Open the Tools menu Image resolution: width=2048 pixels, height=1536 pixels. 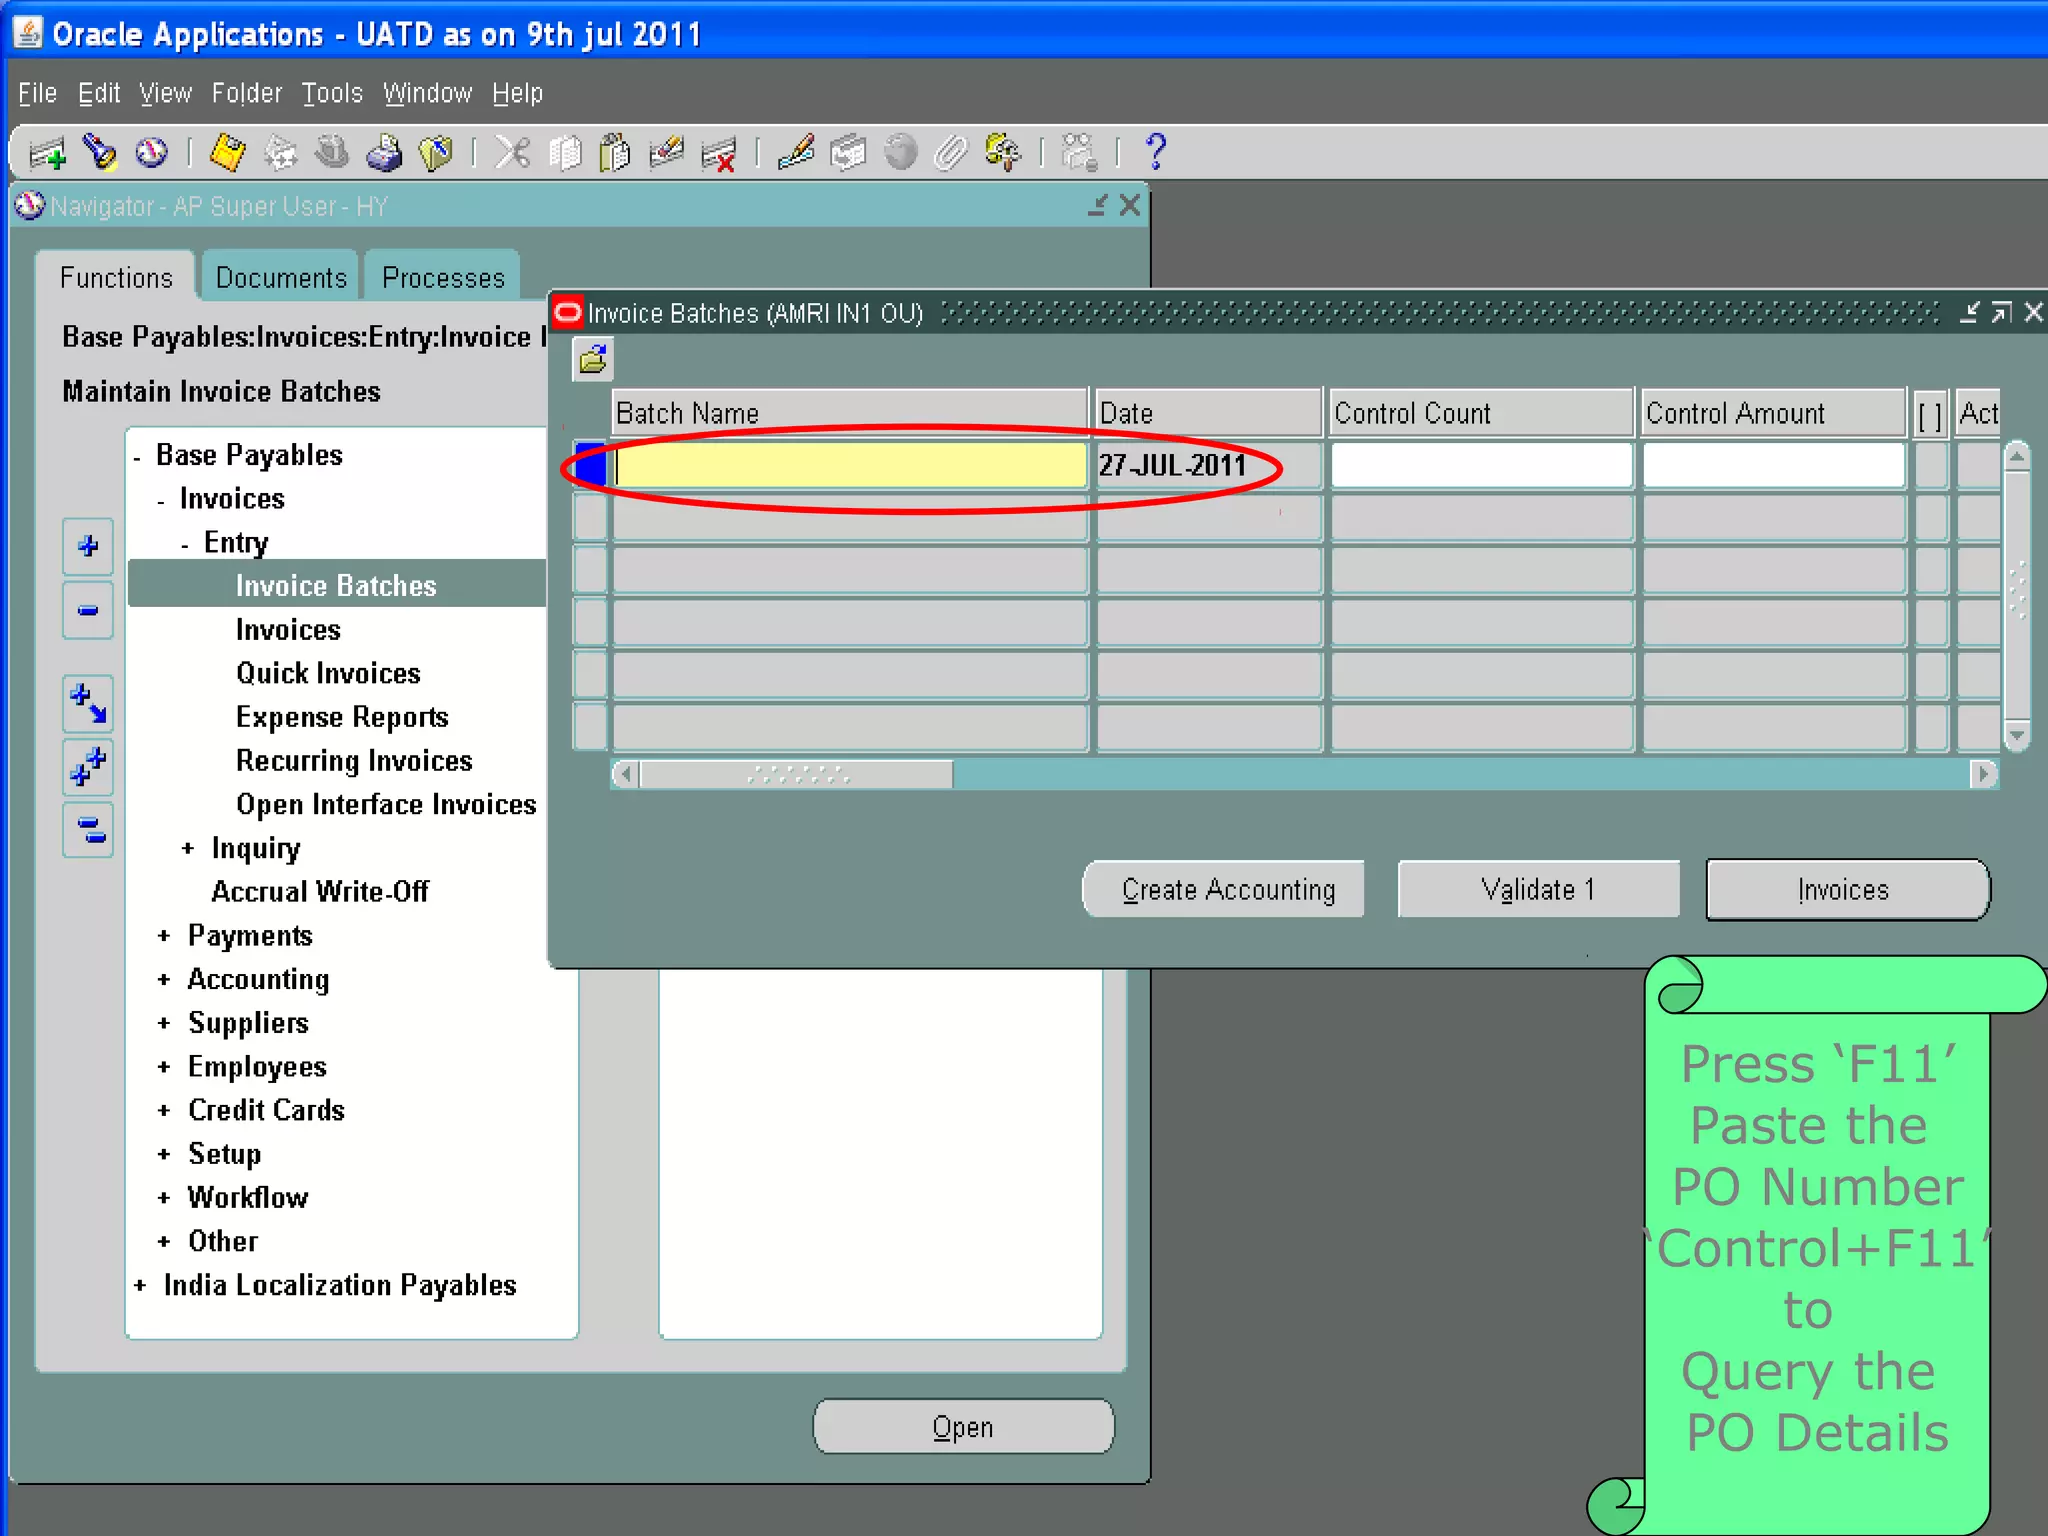coord(332,93)
